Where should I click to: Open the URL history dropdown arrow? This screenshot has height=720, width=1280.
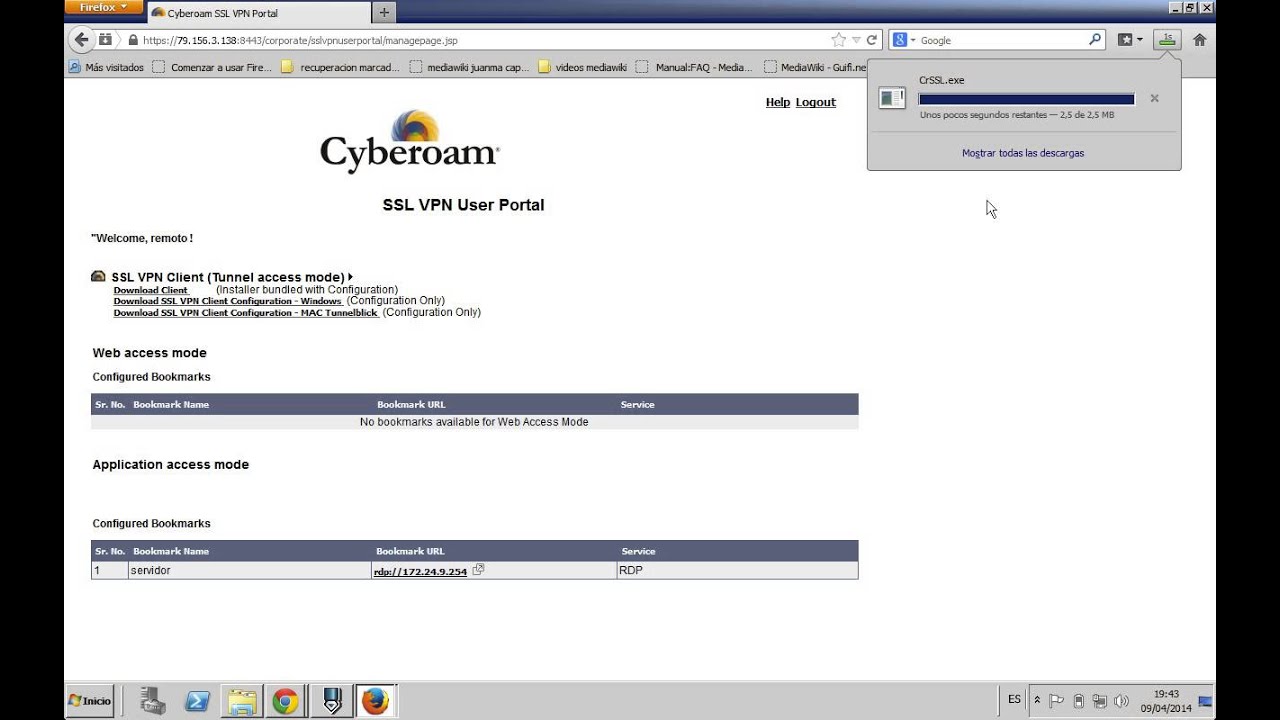[x=856, y=40]
